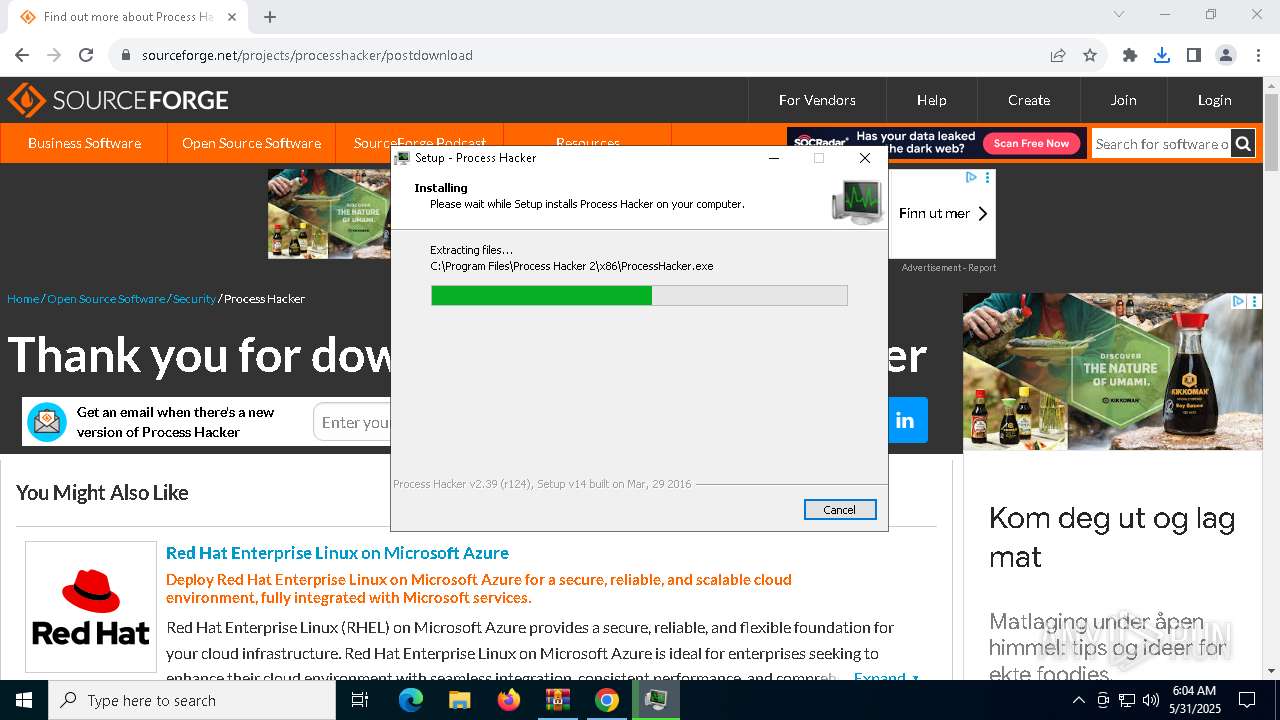Click the Search for software field

1161,144
